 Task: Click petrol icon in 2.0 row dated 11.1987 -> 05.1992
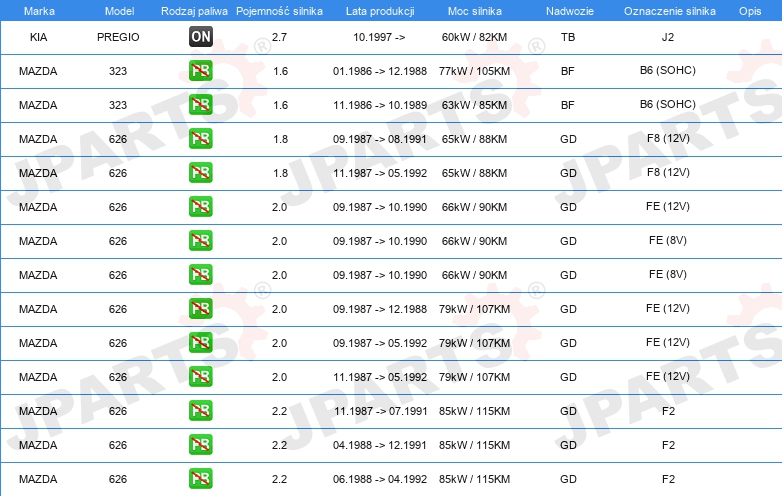click(200, 376)
